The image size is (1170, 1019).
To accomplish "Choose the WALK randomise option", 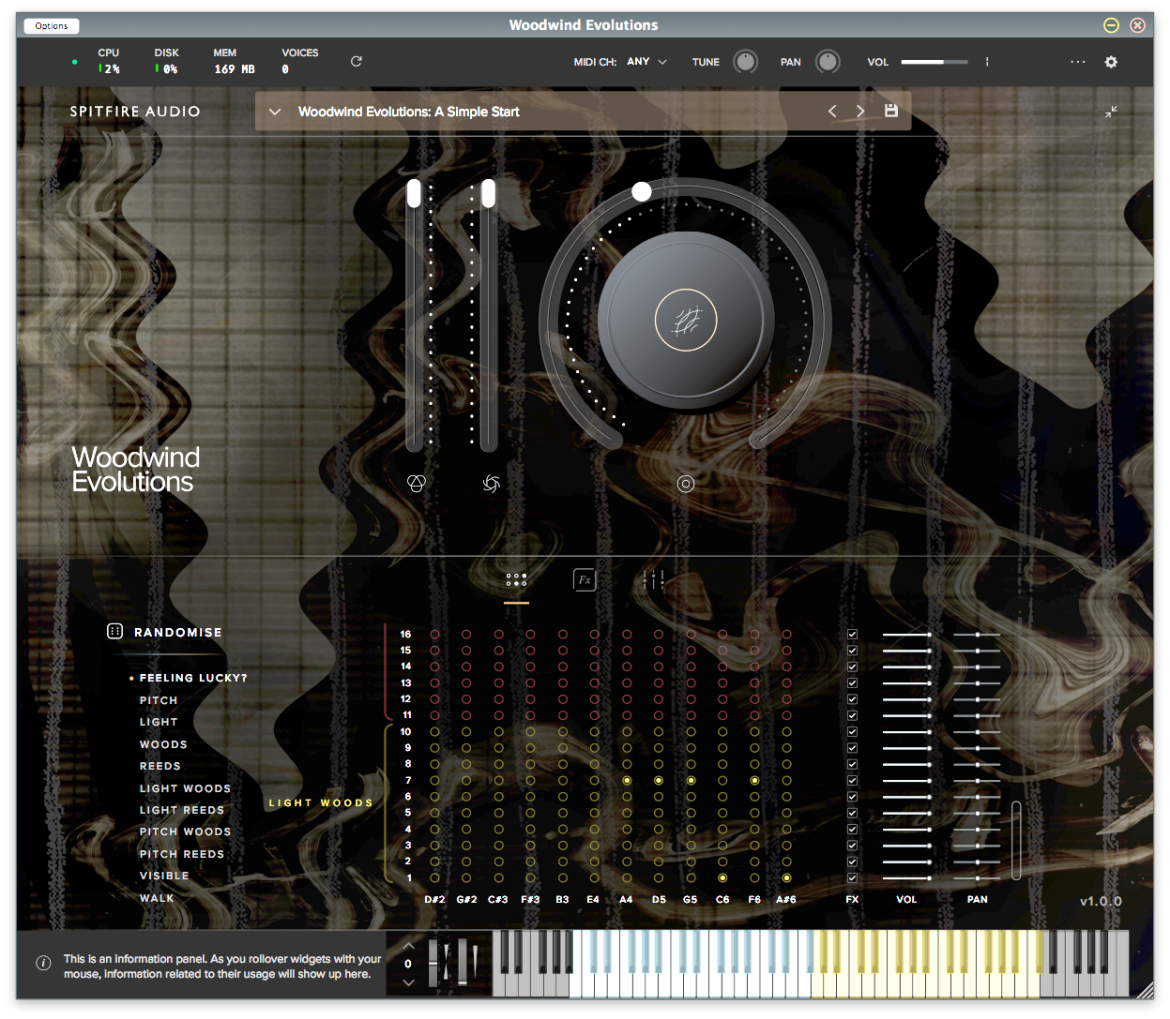I will 157,898.
